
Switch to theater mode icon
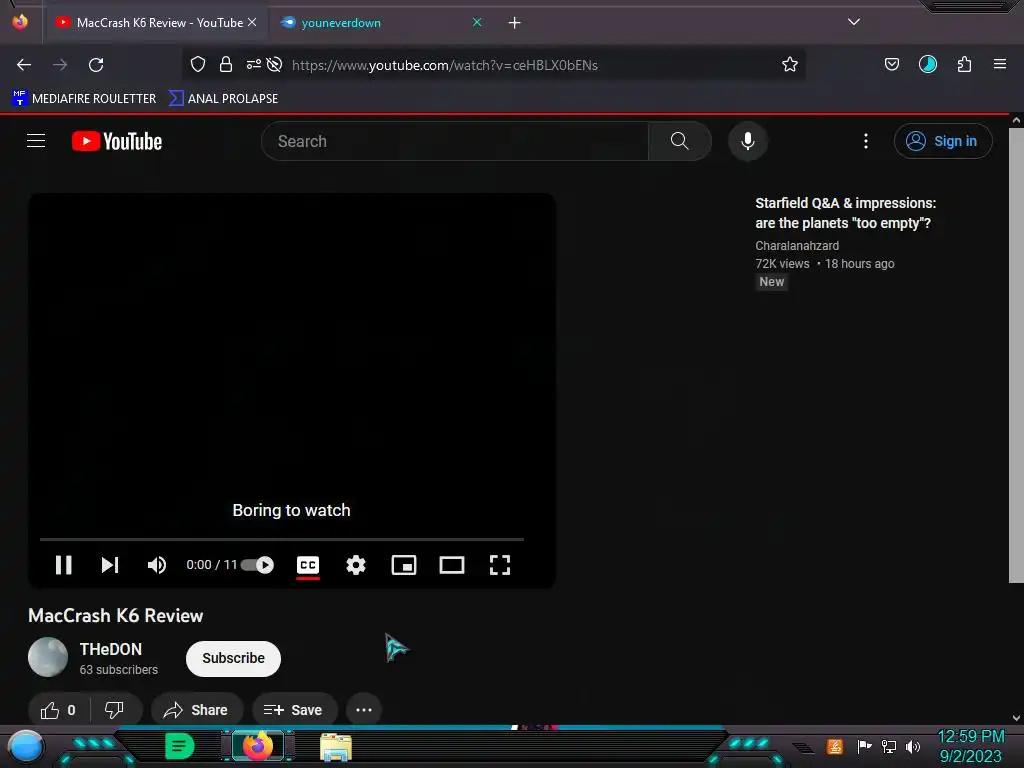(x=452, y=565)
